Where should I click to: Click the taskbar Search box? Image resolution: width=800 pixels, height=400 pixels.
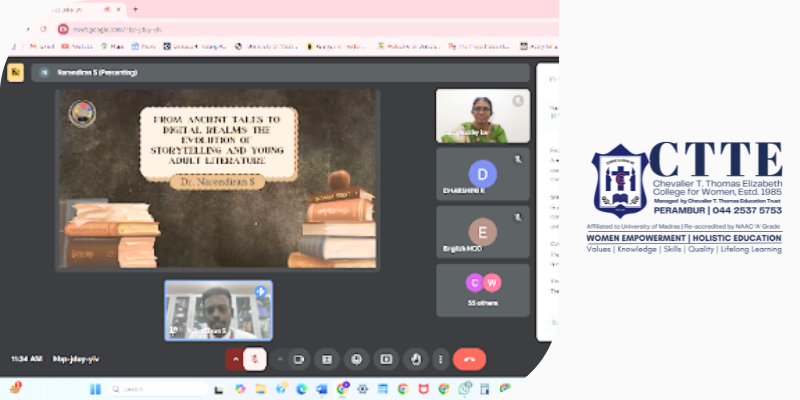click(x=157, y=389)
